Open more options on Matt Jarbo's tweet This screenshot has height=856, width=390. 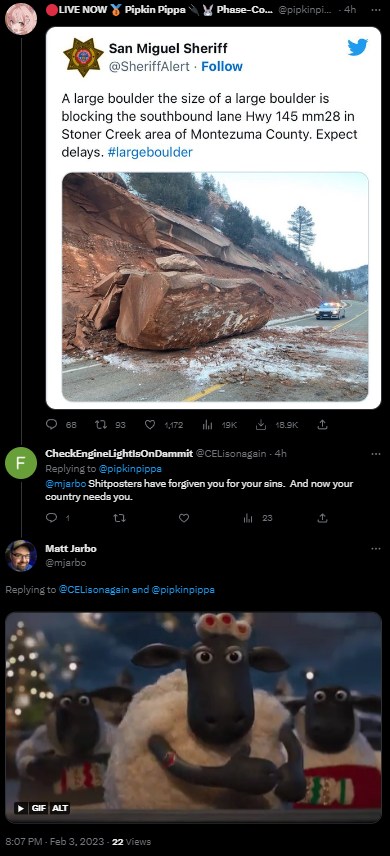coord(376,548)
